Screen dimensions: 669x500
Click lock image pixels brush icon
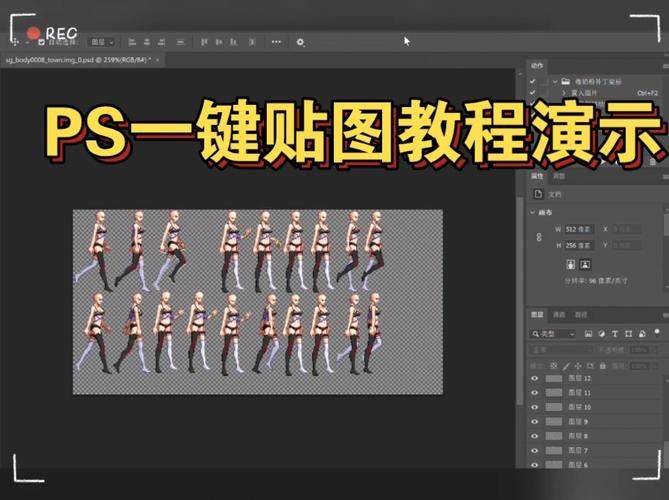(566, 366)
